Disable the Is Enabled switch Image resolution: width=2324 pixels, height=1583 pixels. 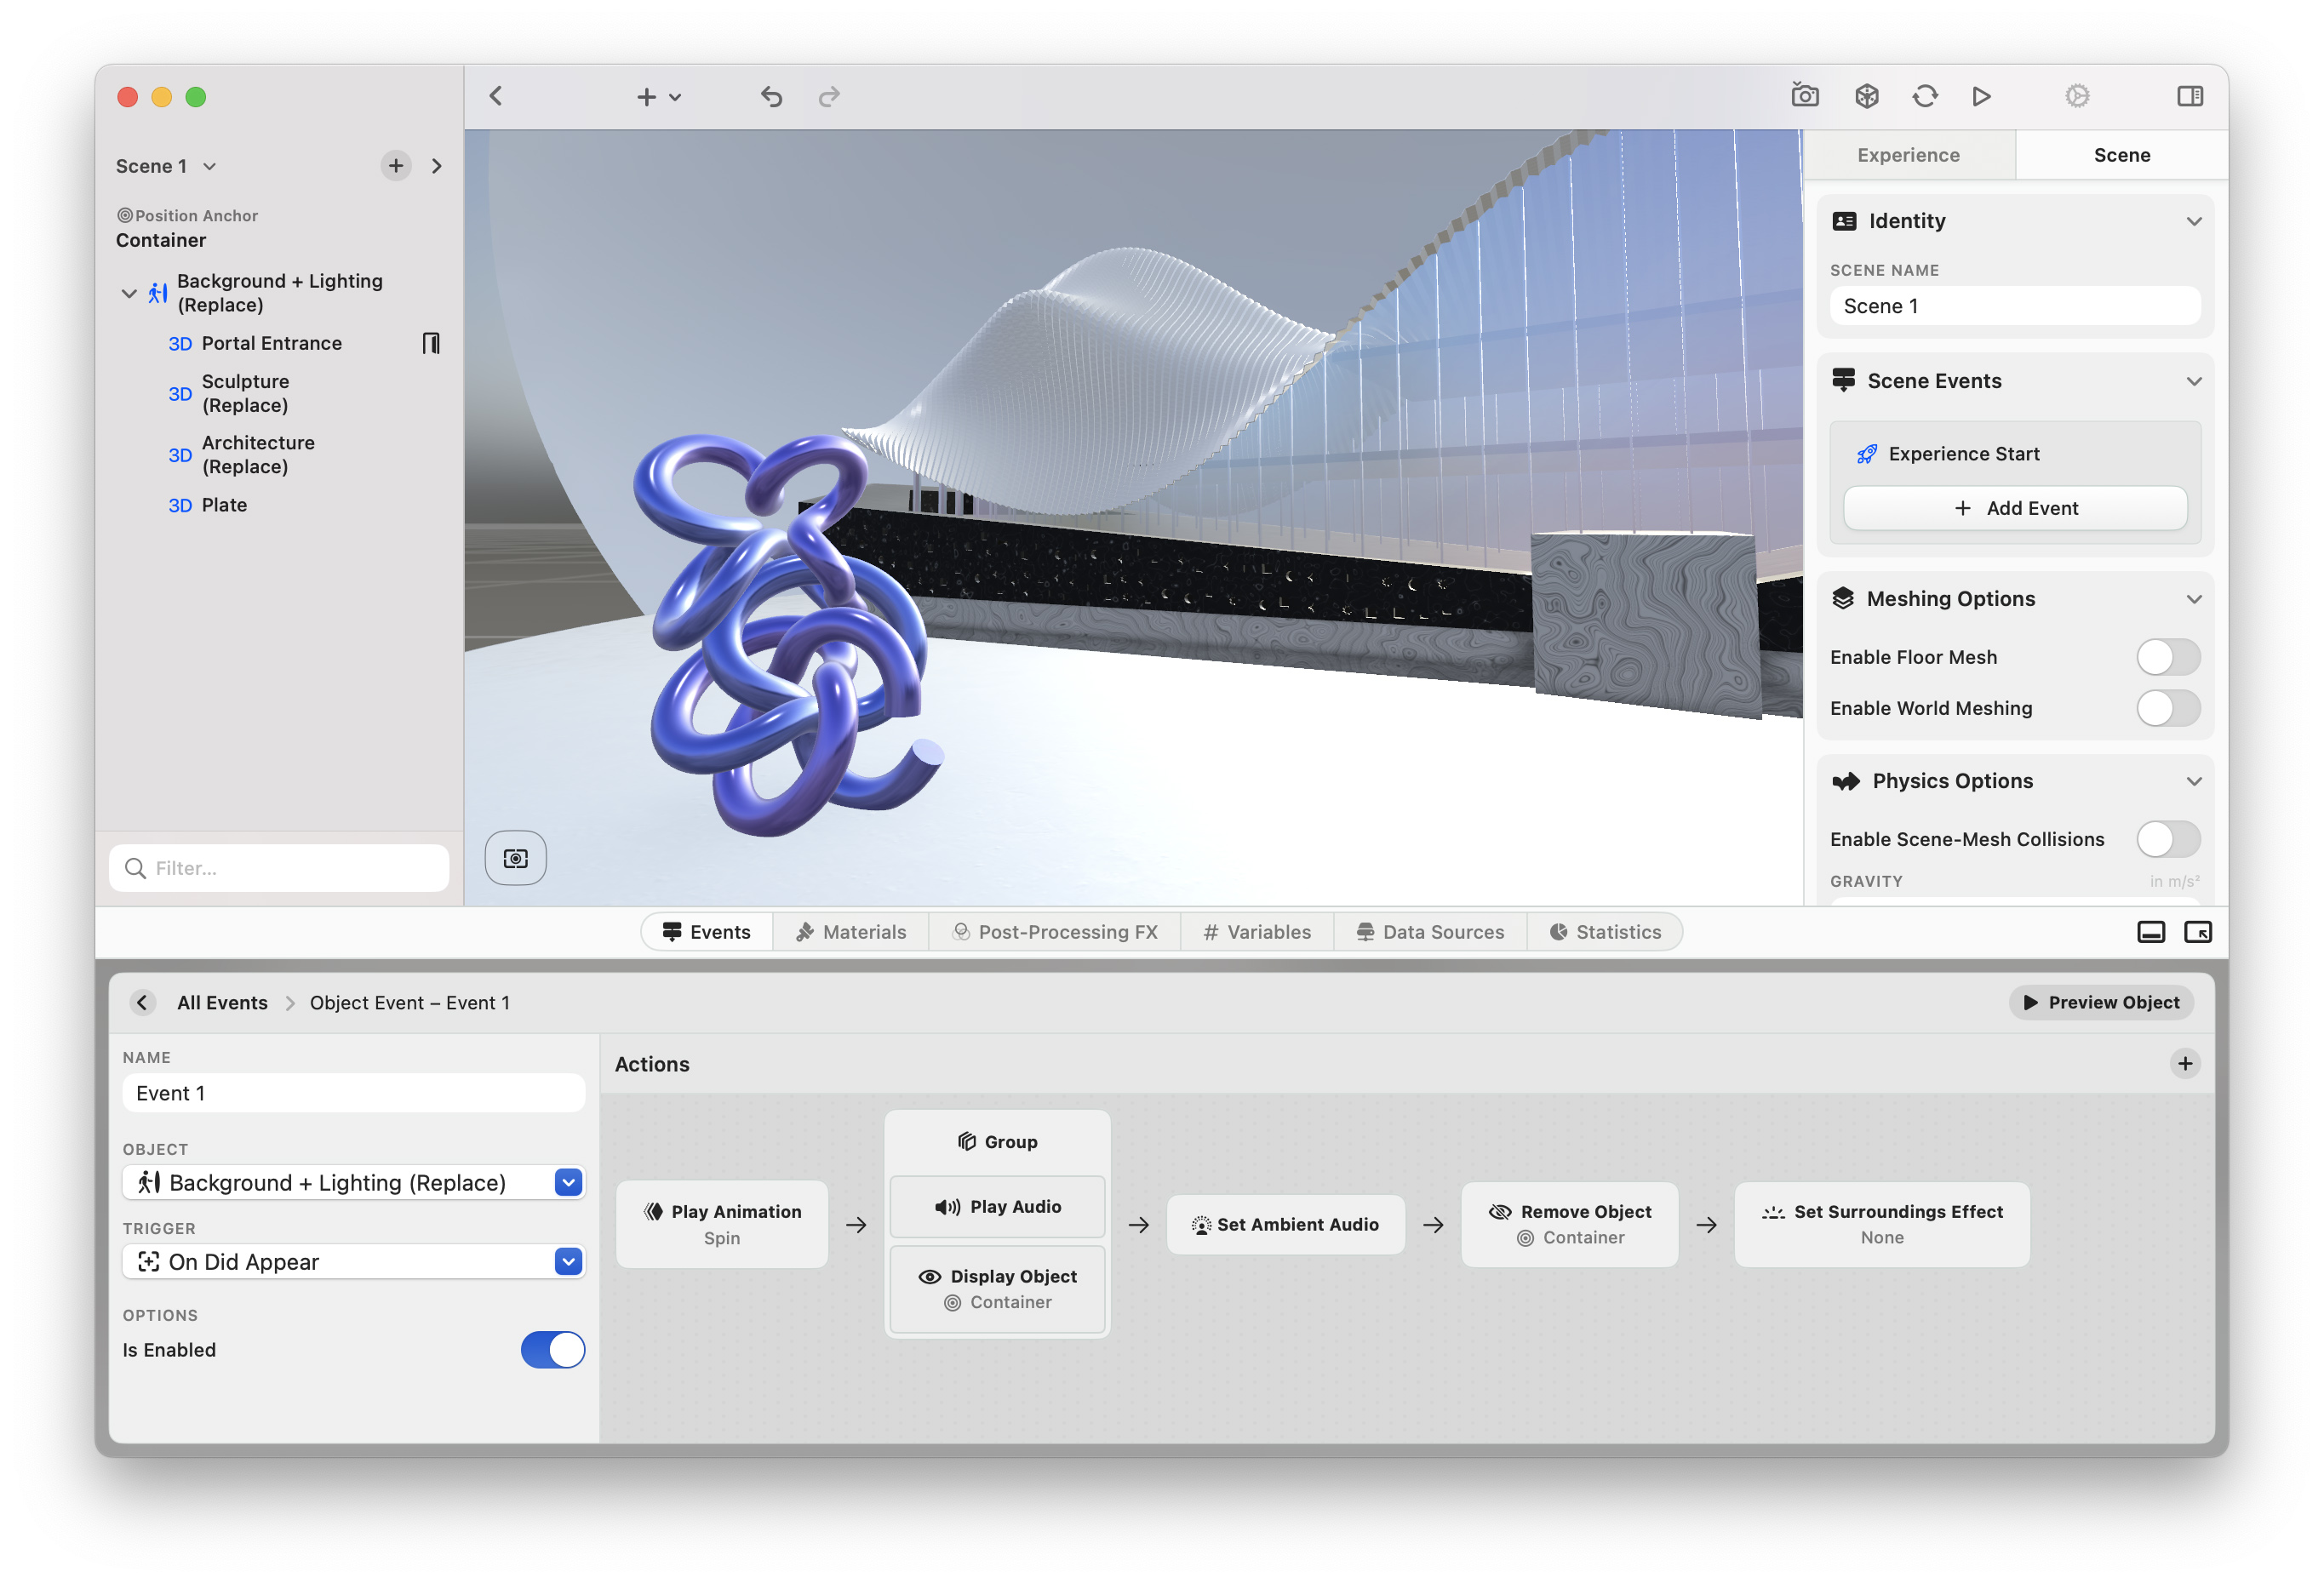click(552, 1349)
